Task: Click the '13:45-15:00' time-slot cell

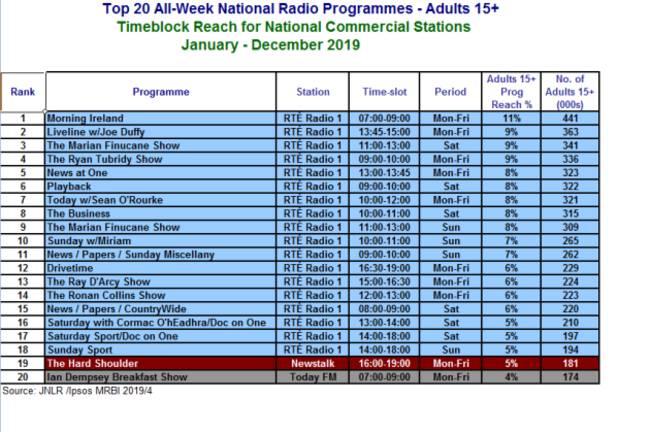Action: pyautogui.click(x=384, y=132)
